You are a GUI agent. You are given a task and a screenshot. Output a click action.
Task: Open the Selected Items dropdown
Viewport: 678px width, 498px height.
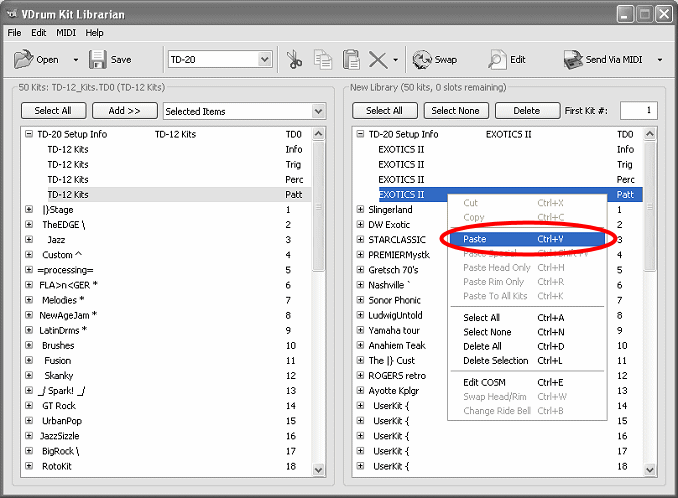click(317, 111)
